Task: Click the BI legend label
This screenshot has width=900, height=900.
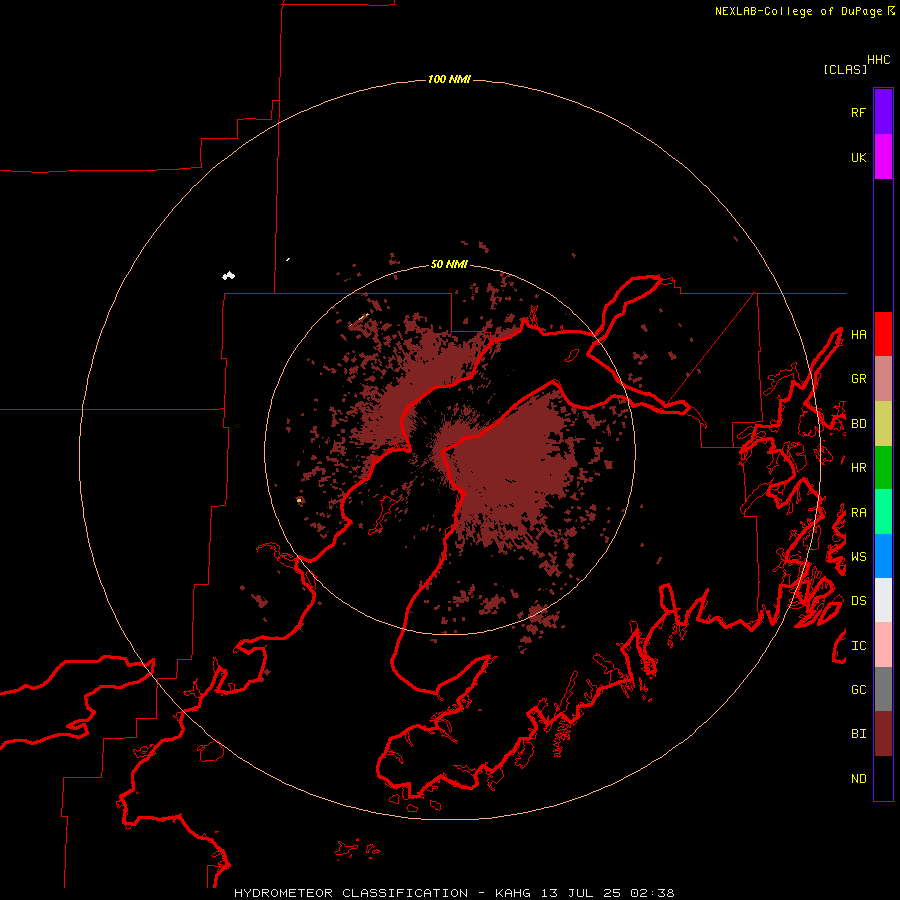Action: click(x=858, y=734)
